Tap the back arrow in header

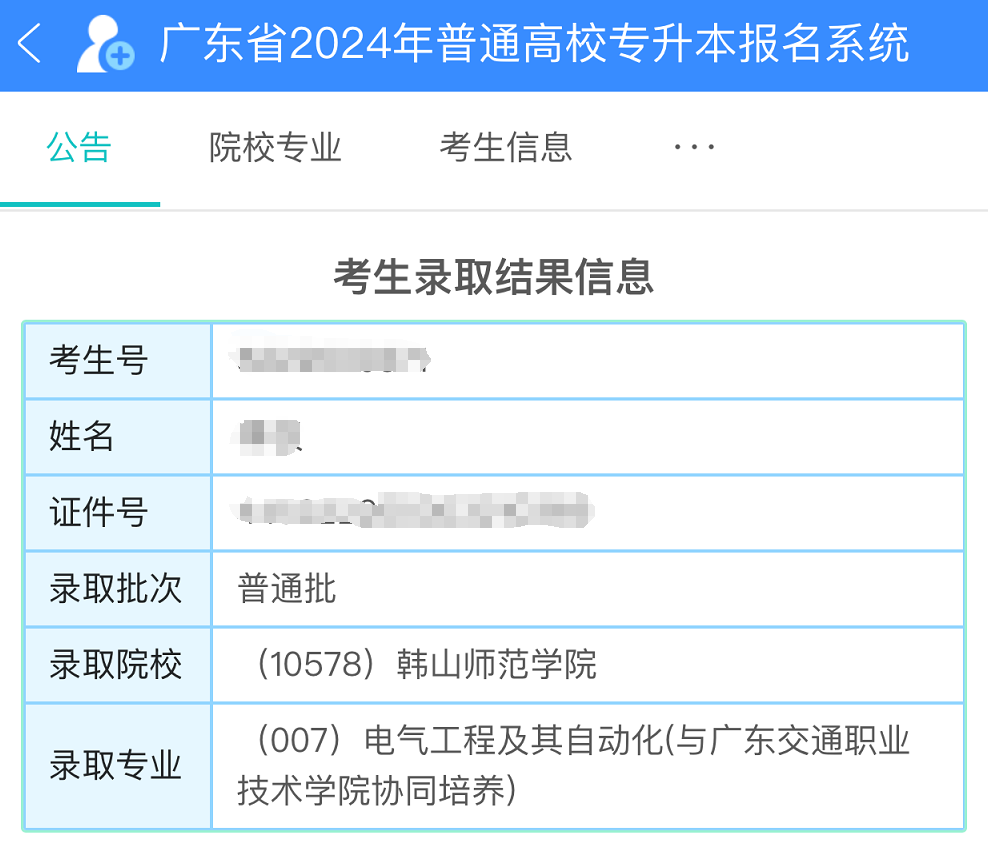(x=30, y=45)
